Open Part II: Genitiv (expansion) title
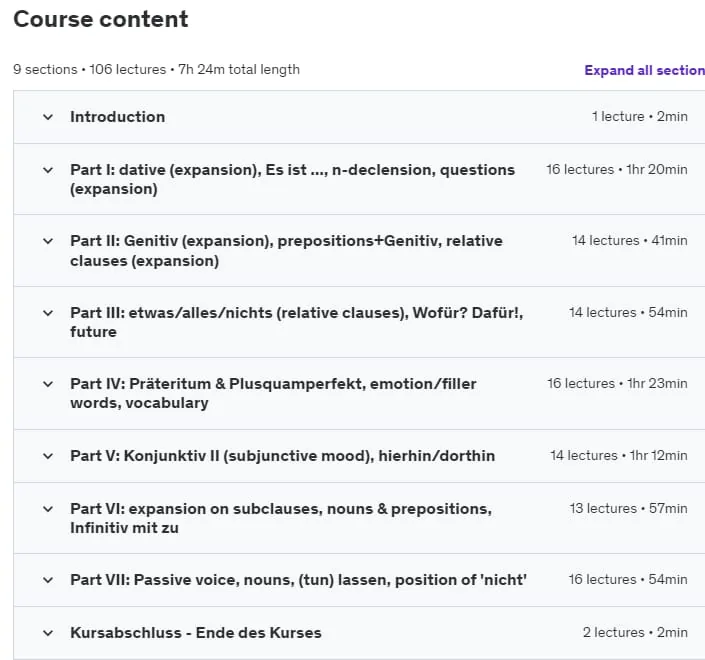The height and width of the screenshot is (660, 705). (x=286, y=251)
